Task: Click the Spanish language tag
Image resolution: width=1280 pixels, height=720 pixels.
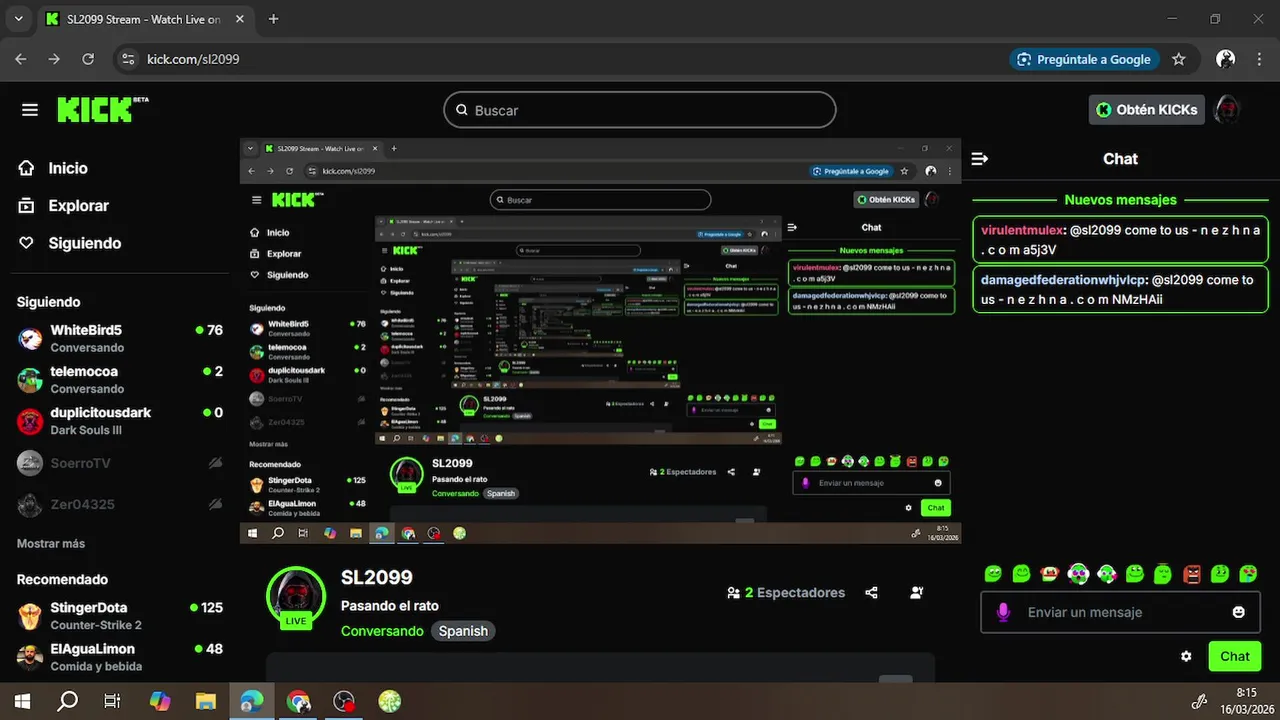Action: pyautogui.click(x=463, y=631)
